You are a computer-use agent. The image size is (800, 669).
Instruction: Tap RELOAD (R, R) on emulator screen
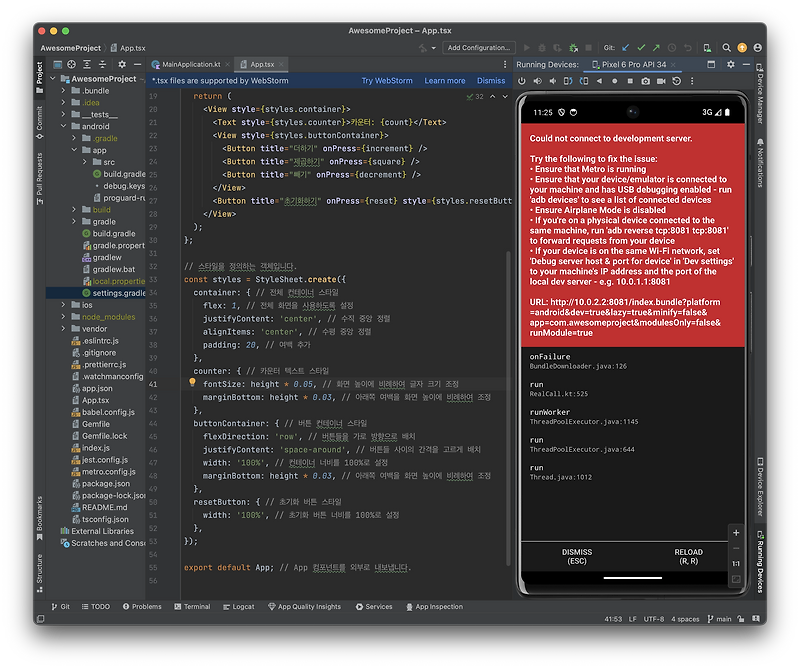tap(688, 556)
